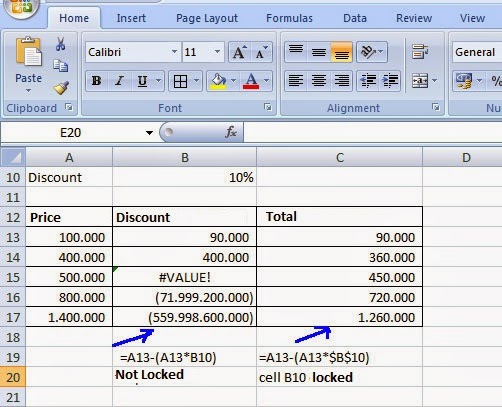Open Font dialog launcher
The height and width of the screenshot is (407, 502).
(x=267, y=107)
